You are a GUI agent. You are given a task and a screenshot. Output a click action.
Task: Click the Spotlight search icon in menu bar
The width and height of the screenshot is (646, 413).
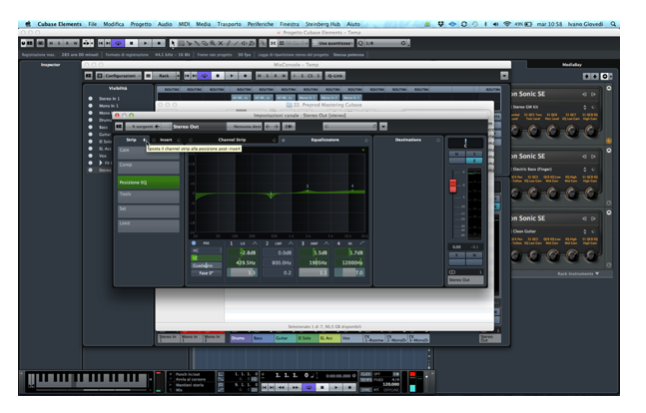click(x=613, y=24)
